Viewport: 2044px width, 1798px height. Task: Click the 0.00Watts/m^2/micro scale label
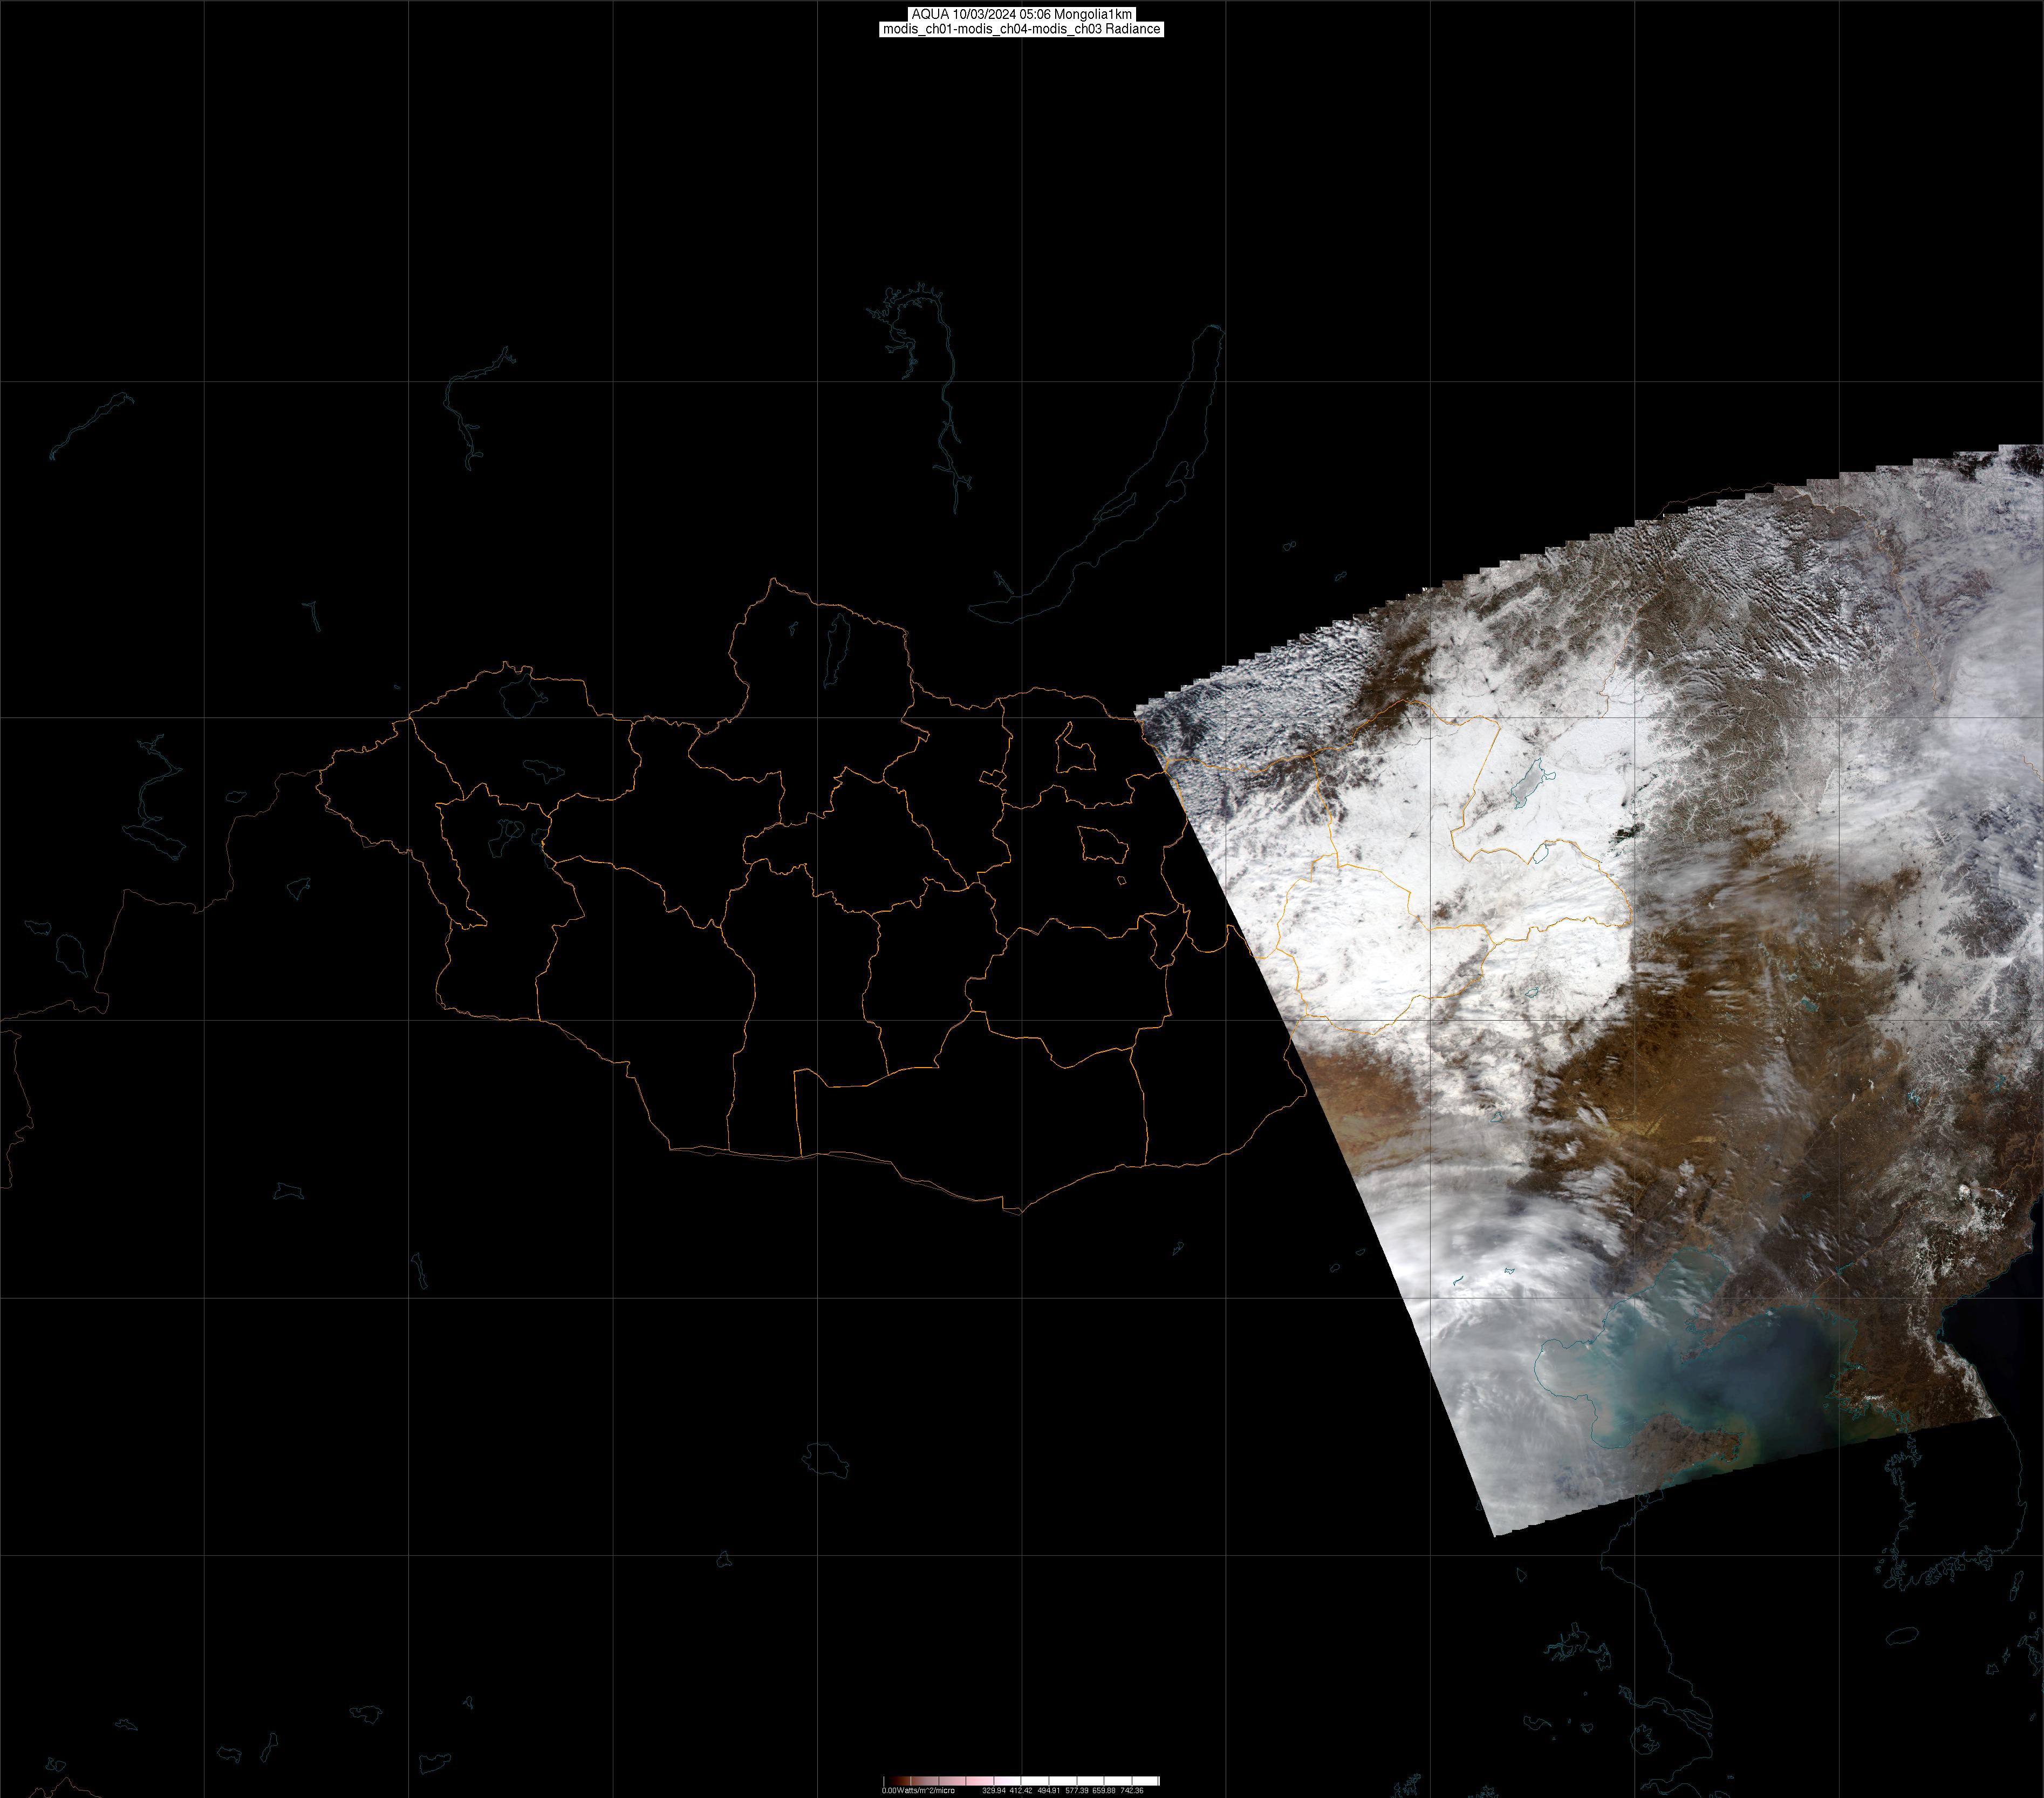pos(917,1790)
